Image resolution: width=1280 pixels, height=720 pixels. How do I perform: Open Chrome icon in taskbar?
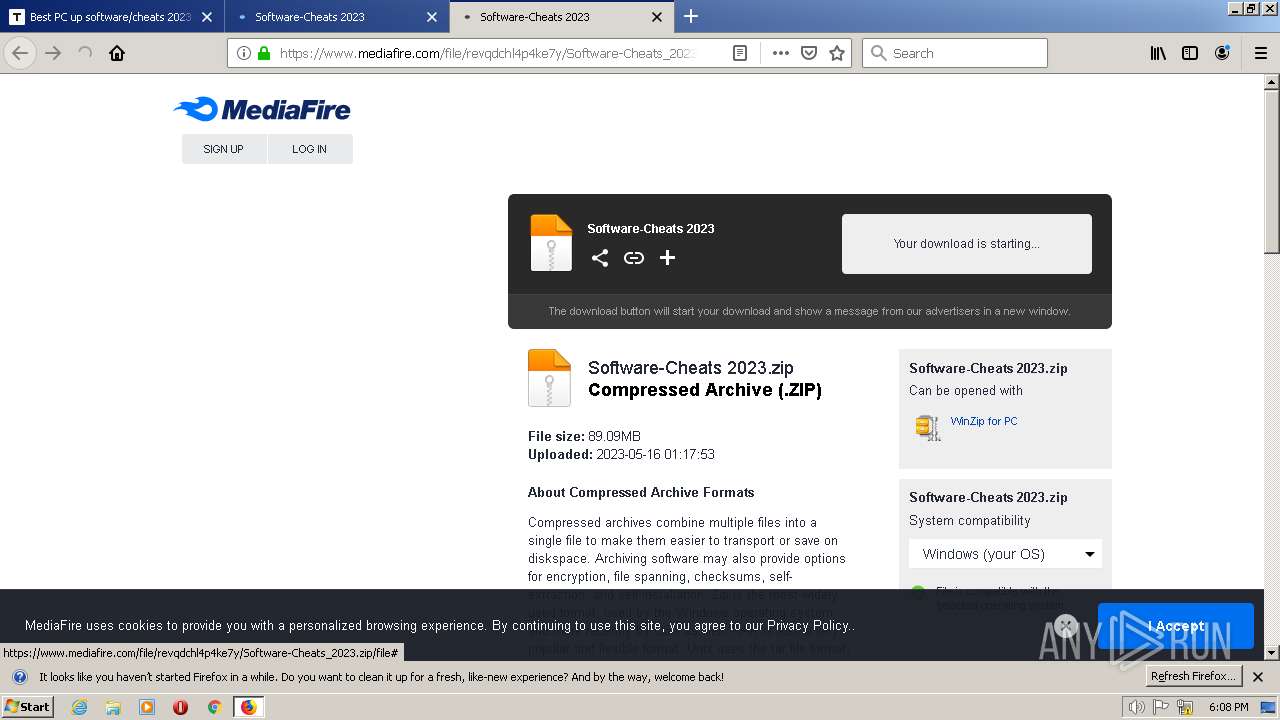214,707
